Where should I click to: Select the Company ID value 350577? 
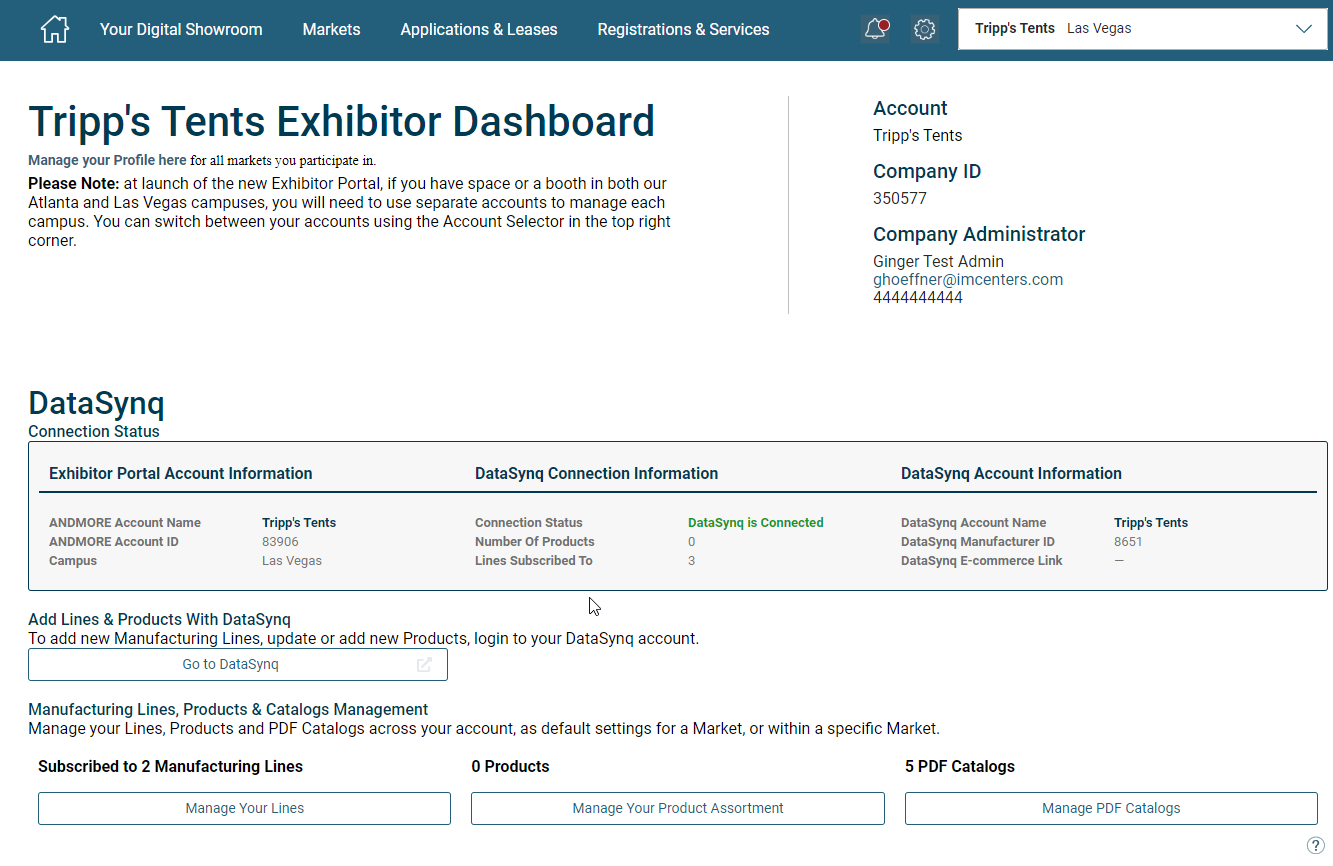pyautogui.click(x=900, y=198)
